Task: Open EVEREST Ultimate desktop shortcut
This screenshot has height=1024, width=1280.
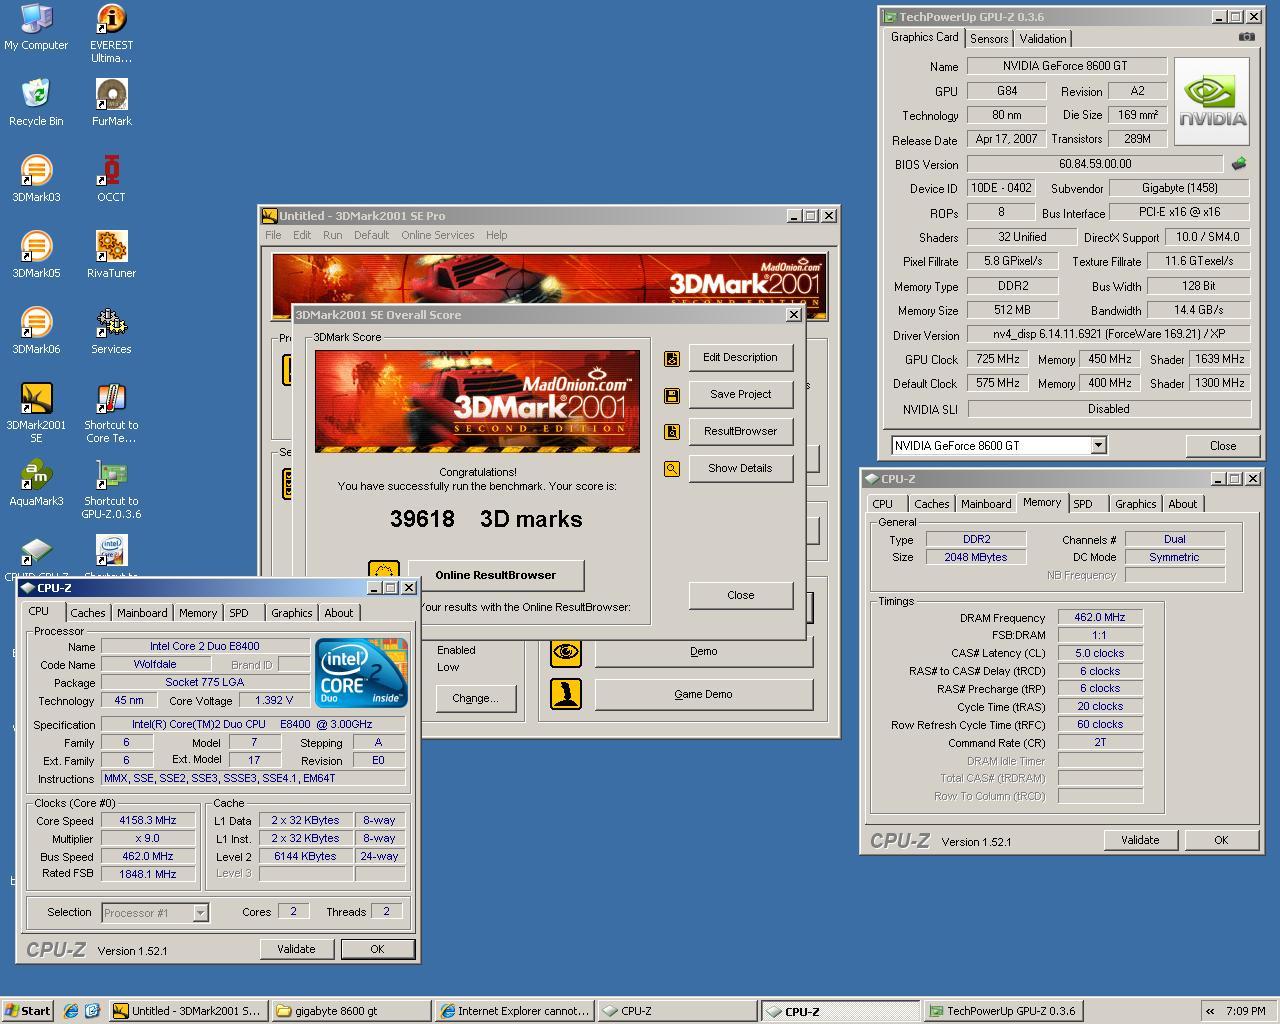Action: pyautogui.click(x=111, y=33)
